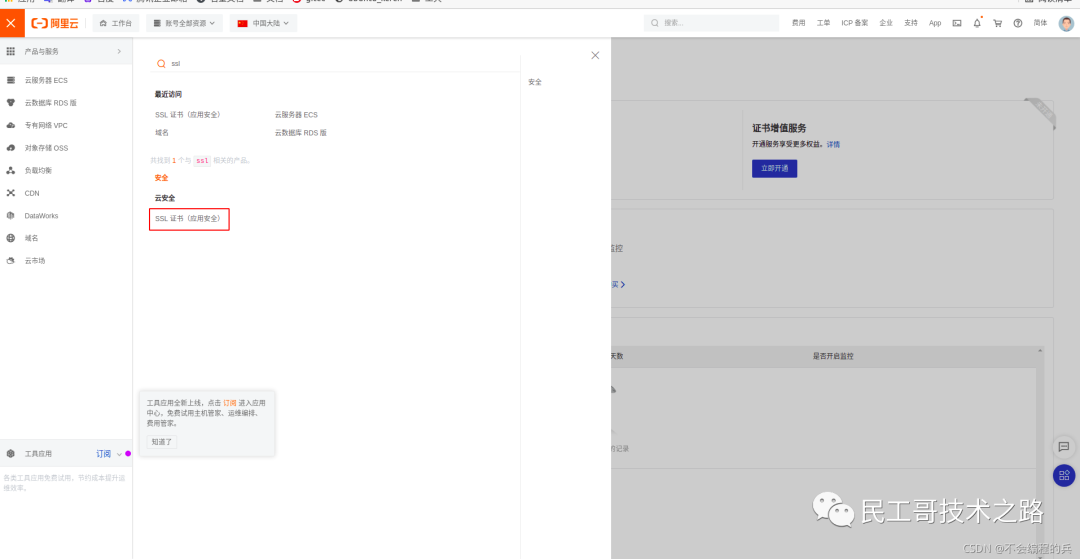The width and height of the screenshot is (1080, 559).
Task: Click the blue floating grid widget icon
Action: [x=1063, y=476]
